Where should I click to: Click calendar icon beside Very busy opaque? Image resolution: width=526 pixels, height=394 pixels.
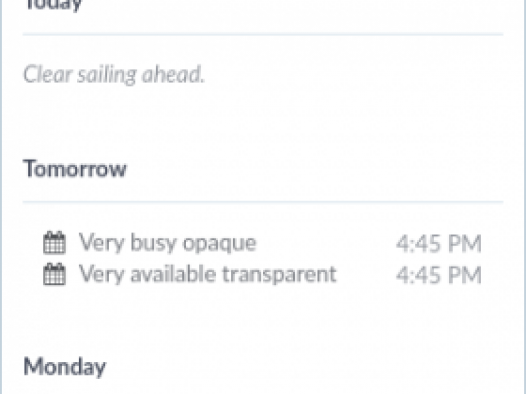[55, 242]
